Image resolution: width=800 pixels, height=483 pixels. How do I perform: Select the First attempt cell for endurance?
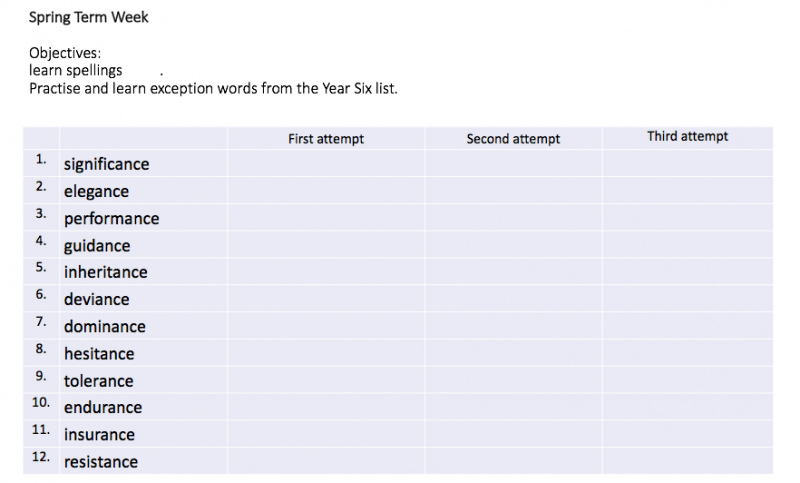[326, 406]
